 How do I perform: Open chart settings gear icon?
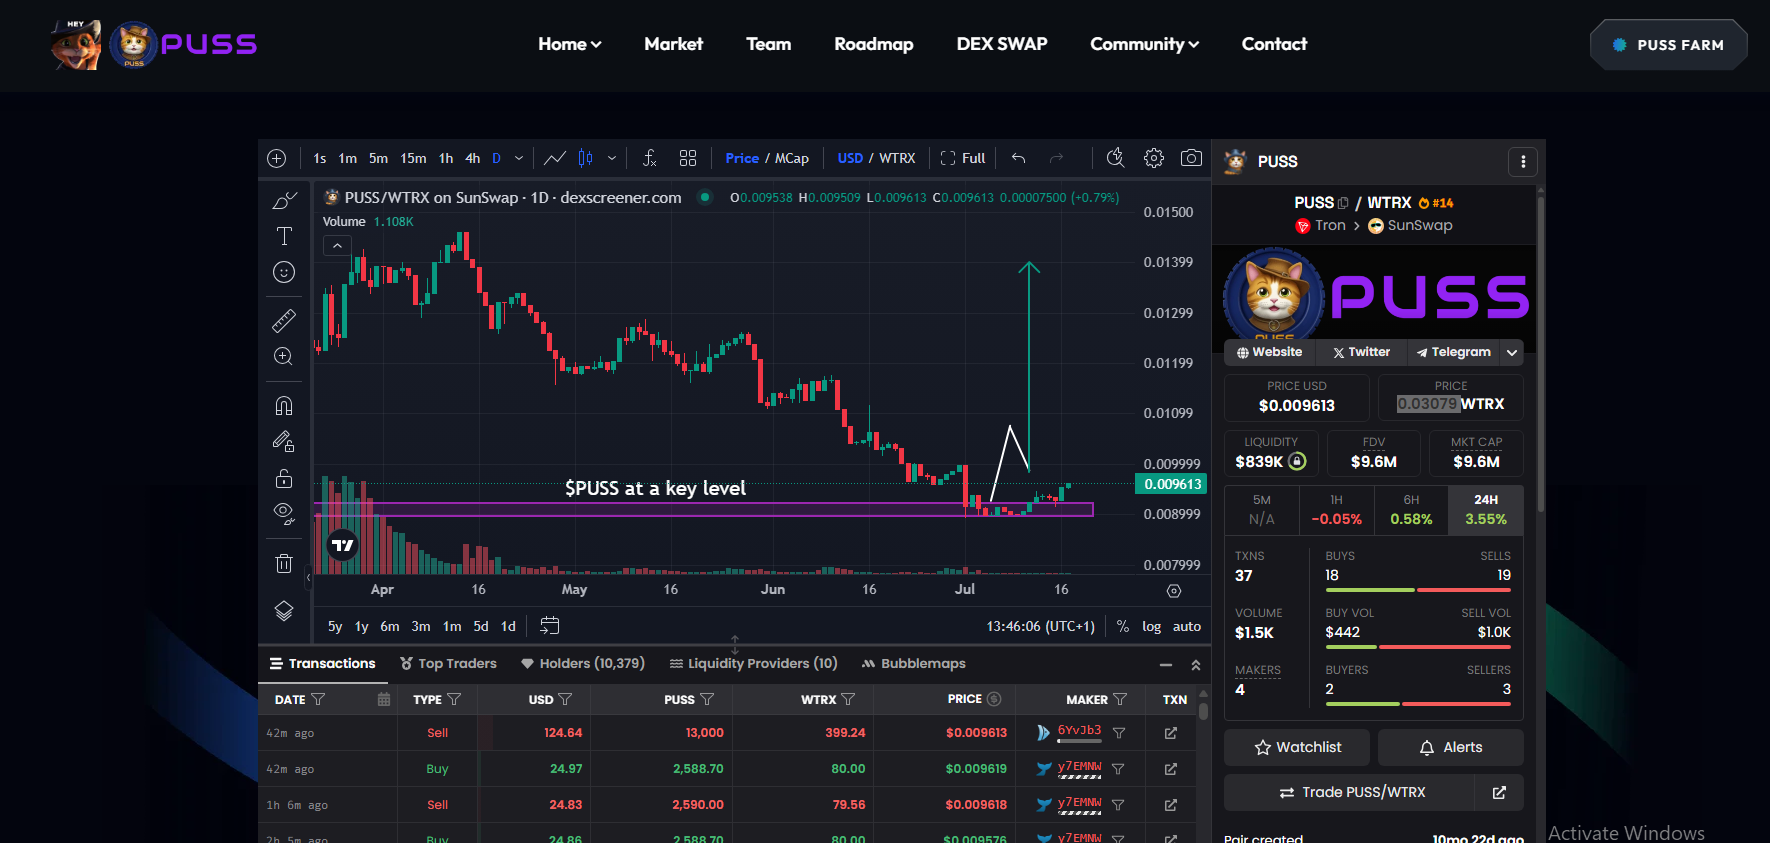1154,158
